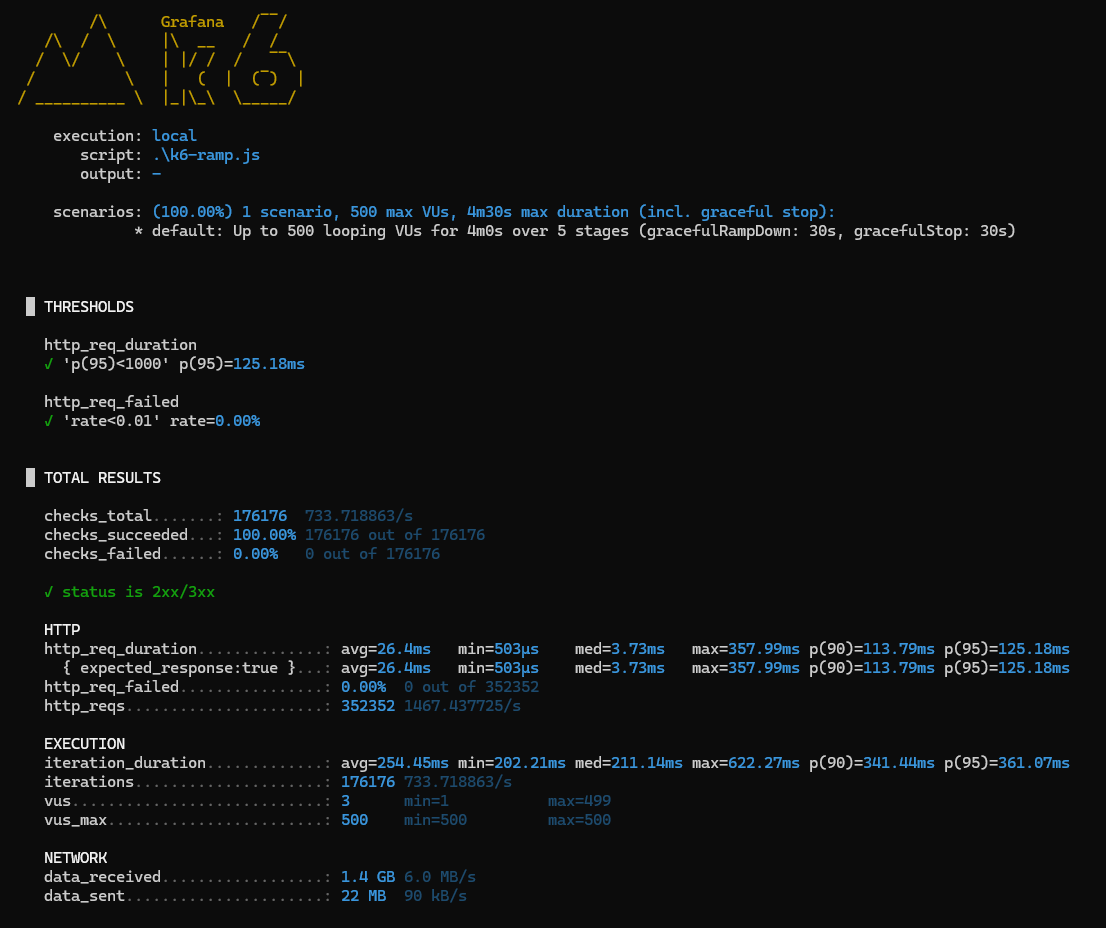1106x928 pixels.
Task: Select 'p(95)=125.18ms' in the expected_response row
Action: pos(1007,668)
